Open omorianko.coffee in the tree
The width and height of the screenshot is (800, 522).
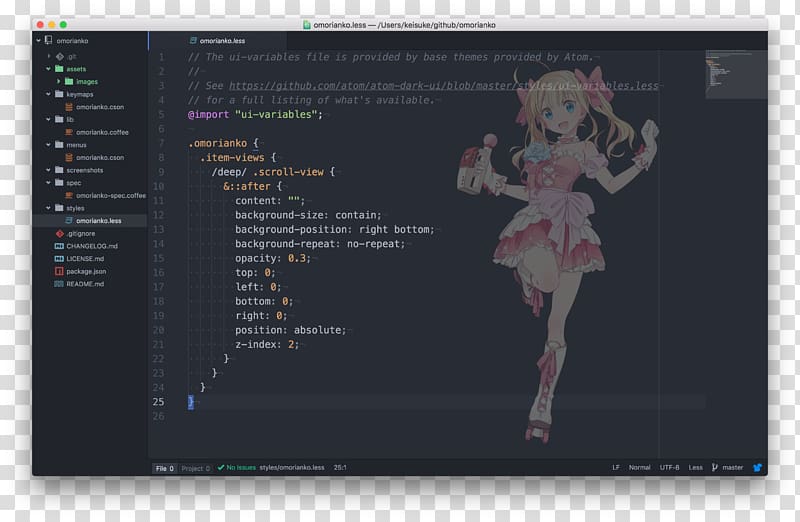click(x=102, y=132)
